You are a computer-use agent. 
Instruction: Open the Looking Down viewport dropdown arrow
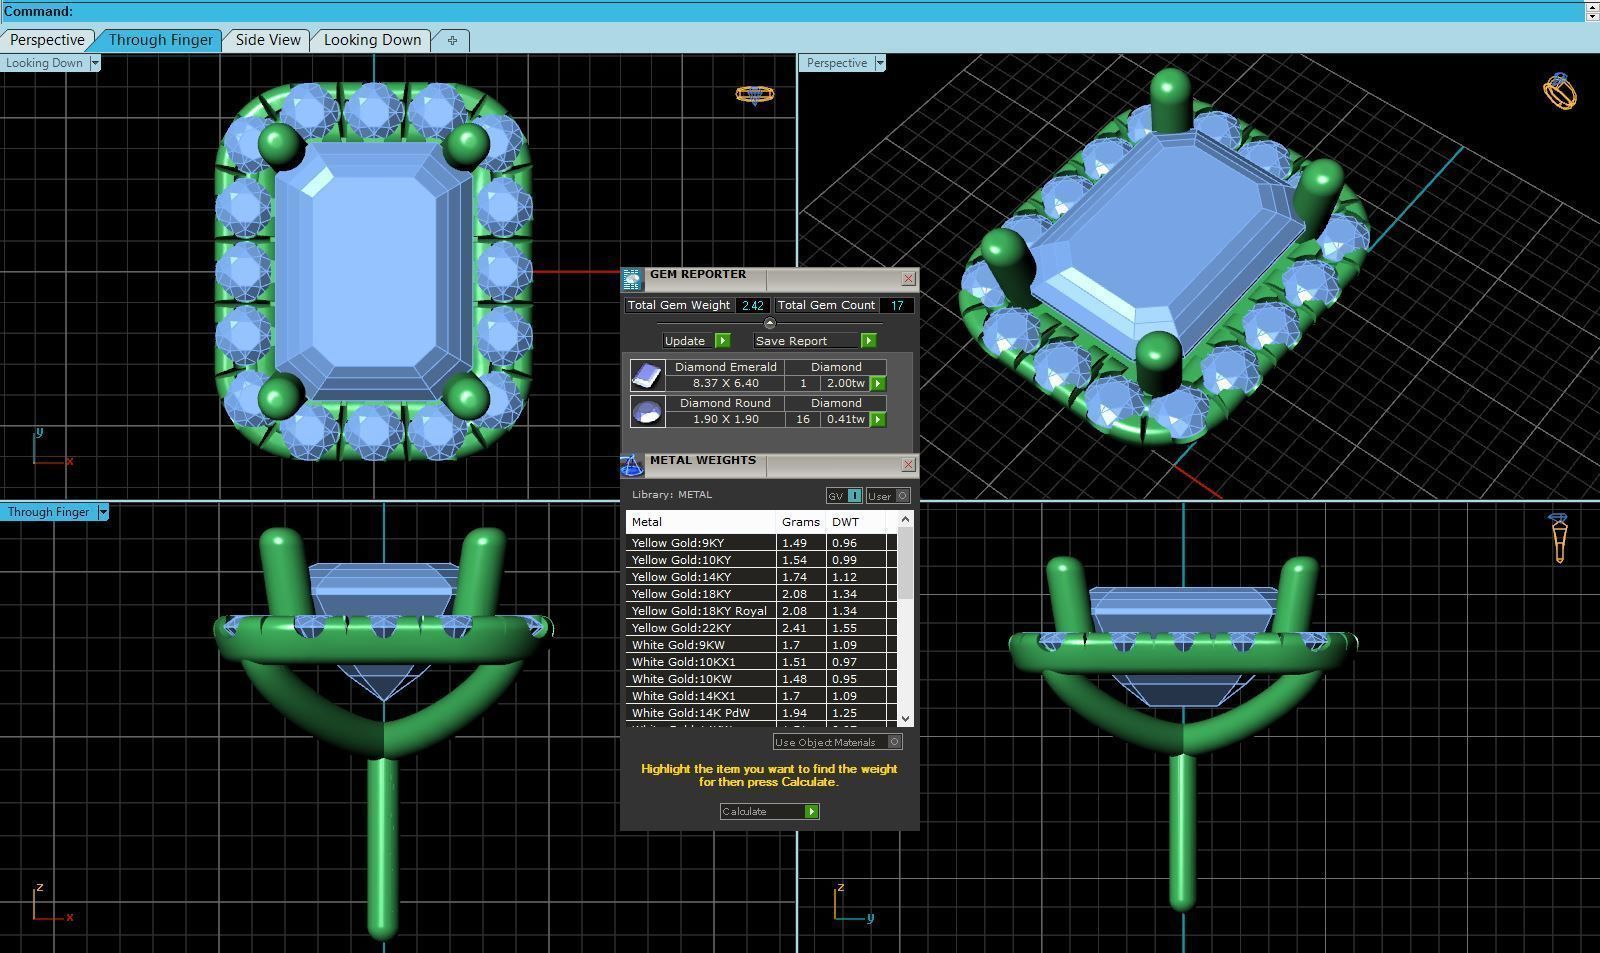[95, 63]
